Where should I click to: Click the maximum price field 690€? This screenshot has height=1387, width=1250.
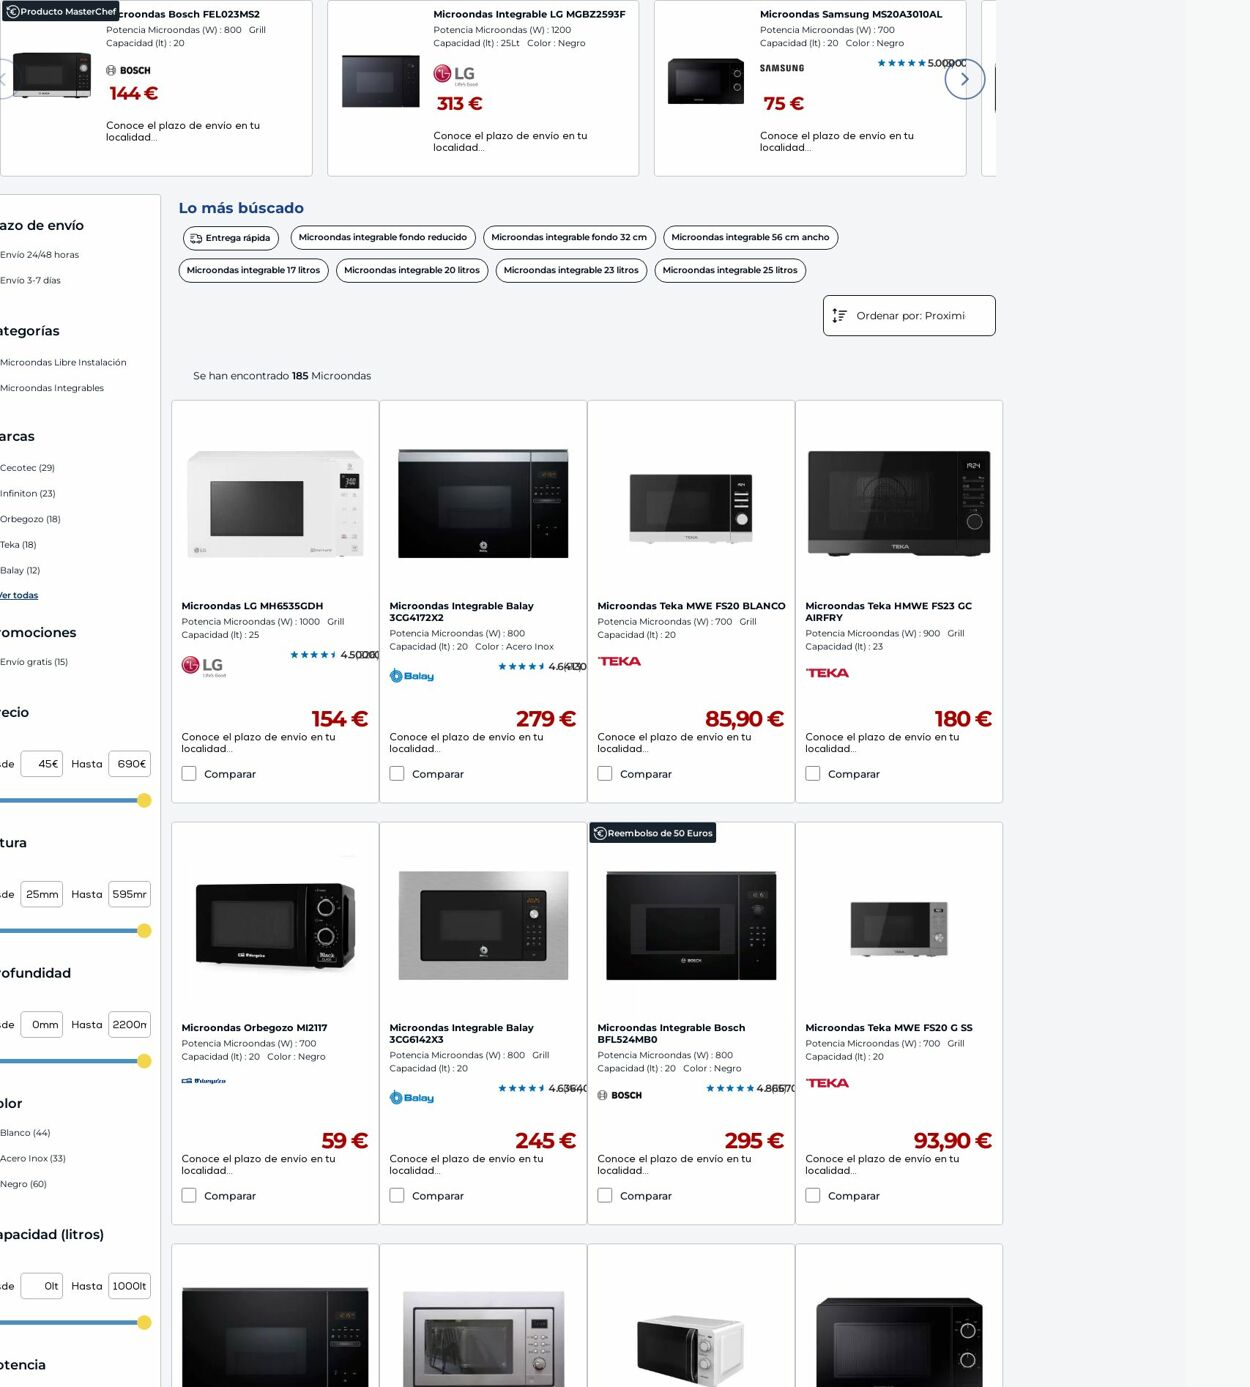pos(130,764)
